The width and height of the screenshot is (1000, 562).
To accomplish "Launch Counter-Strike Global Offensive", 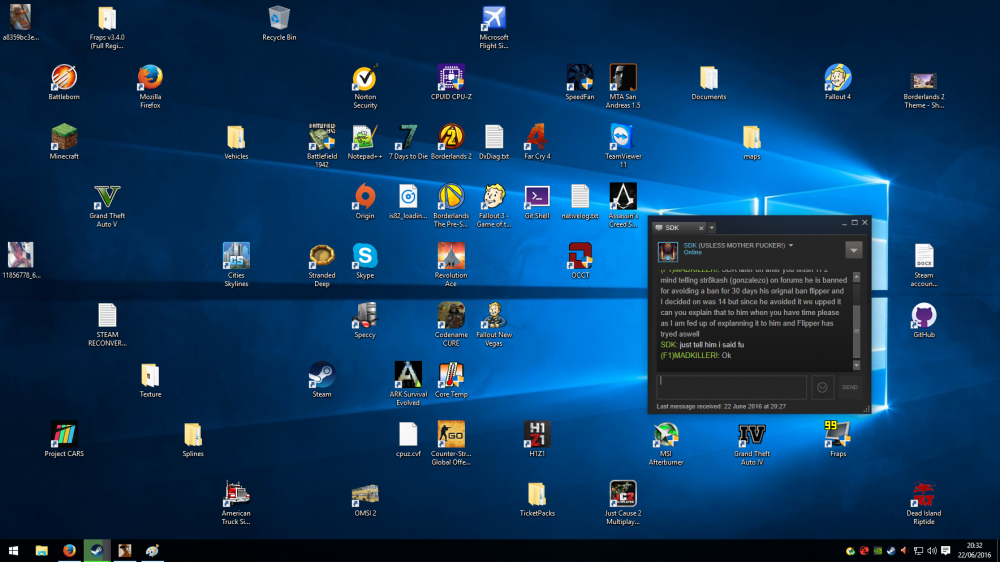I will (451, 443).
